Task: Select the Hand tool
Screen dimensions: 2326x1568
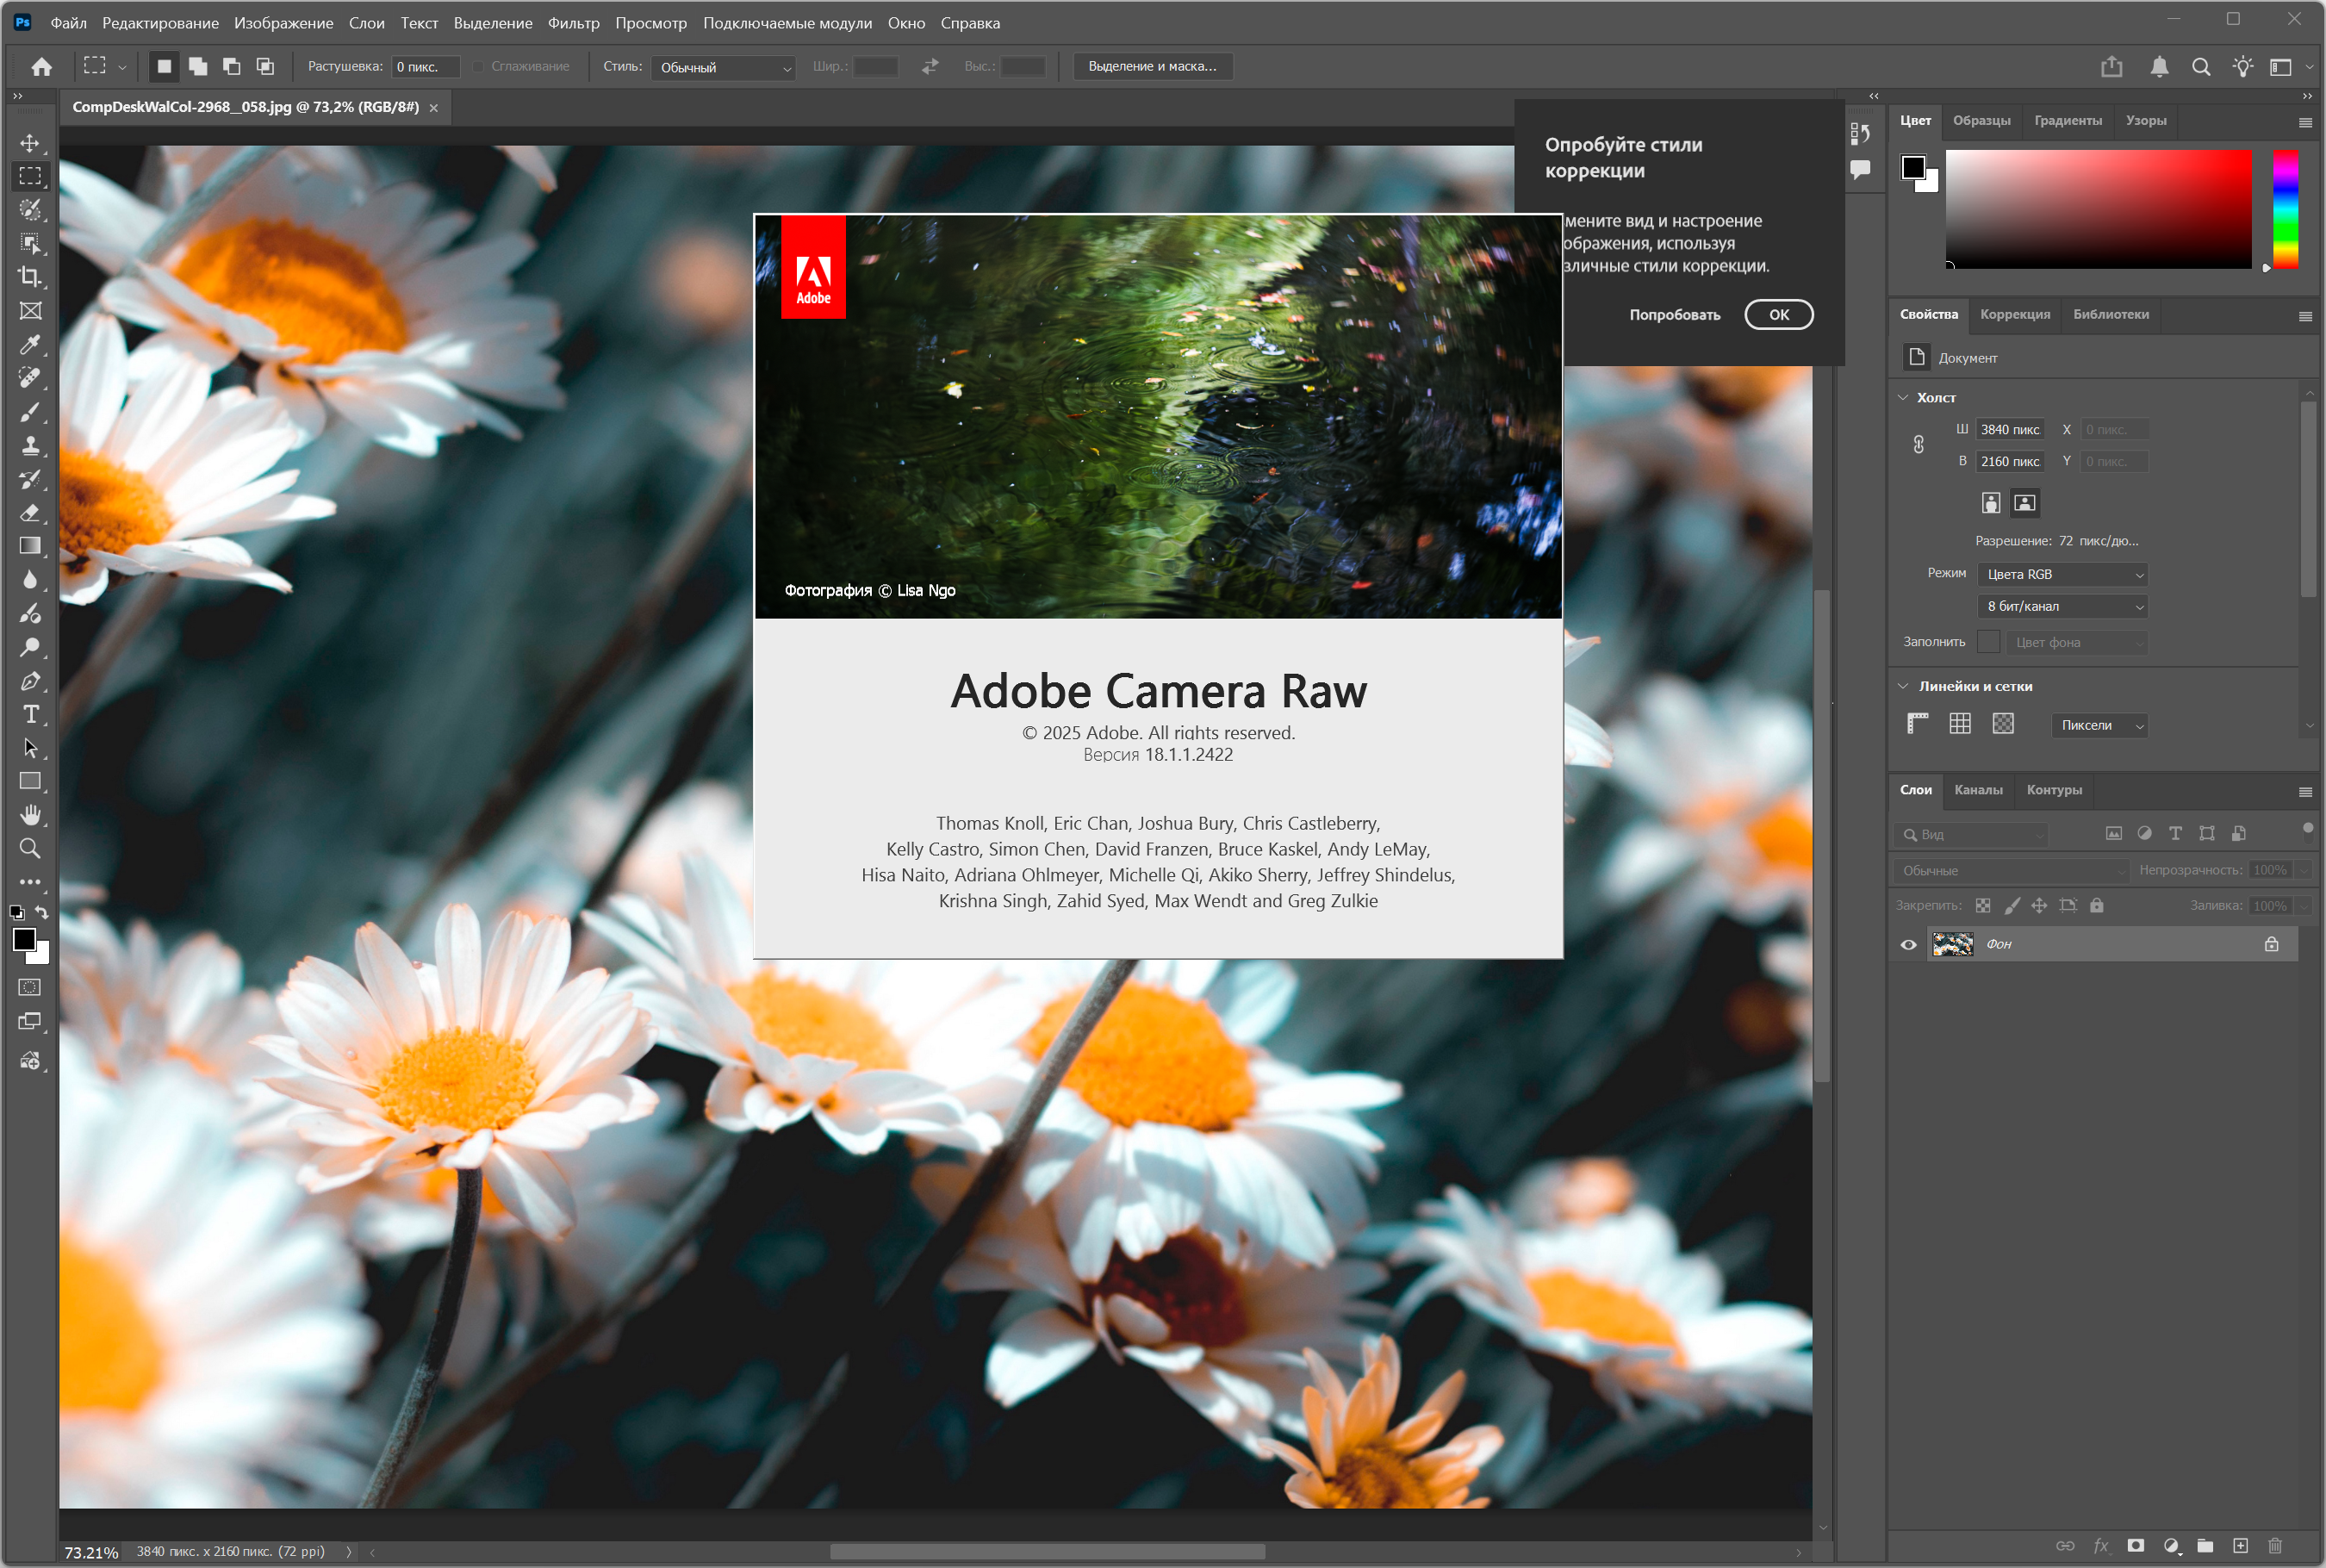Action: coord(30,814)
